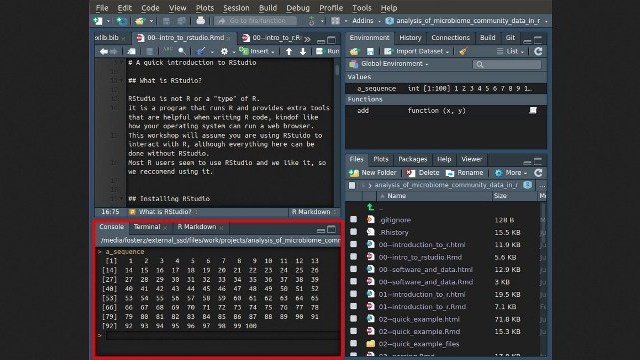The height and width of the screenshot is (360, 640).
Task: Switch to the History tab
Action: 410,38
